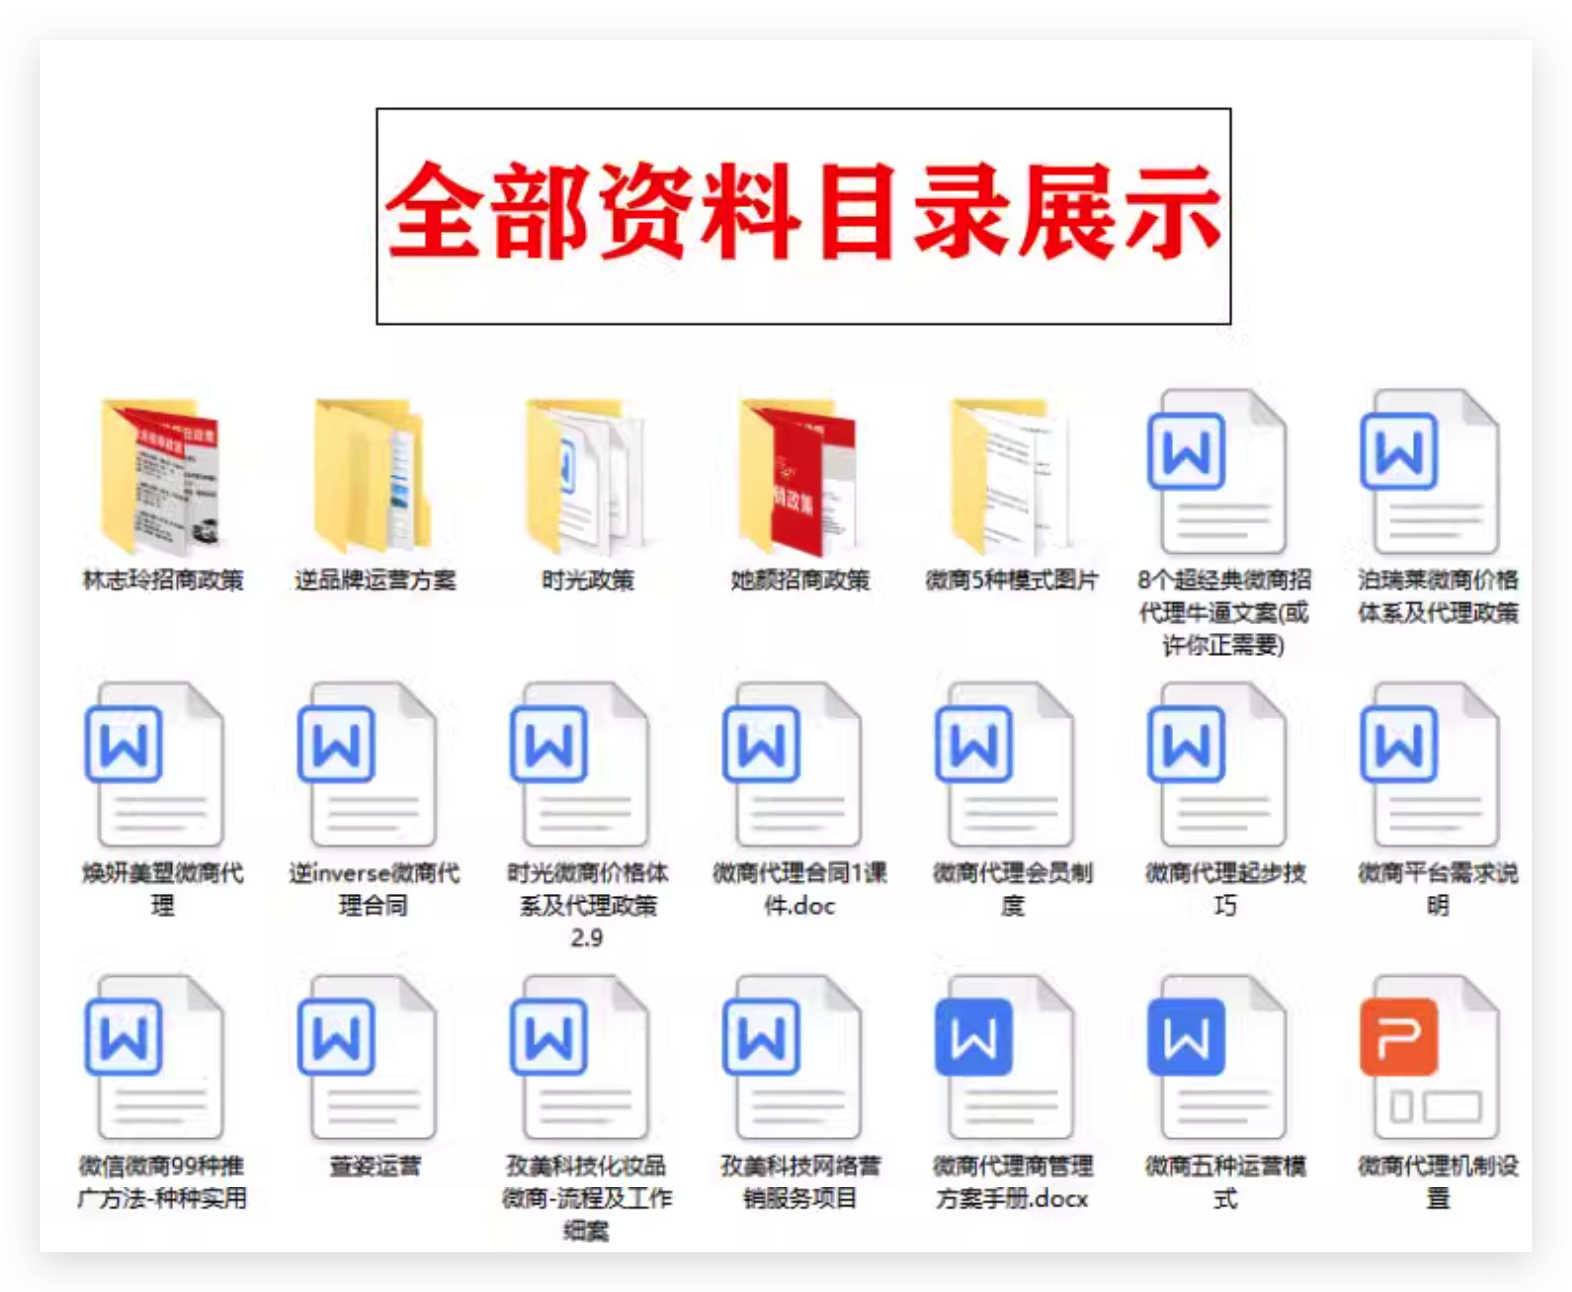Select the 微商五种运营模式 document icon

pyautogui.click(x=1217, y=1058)
